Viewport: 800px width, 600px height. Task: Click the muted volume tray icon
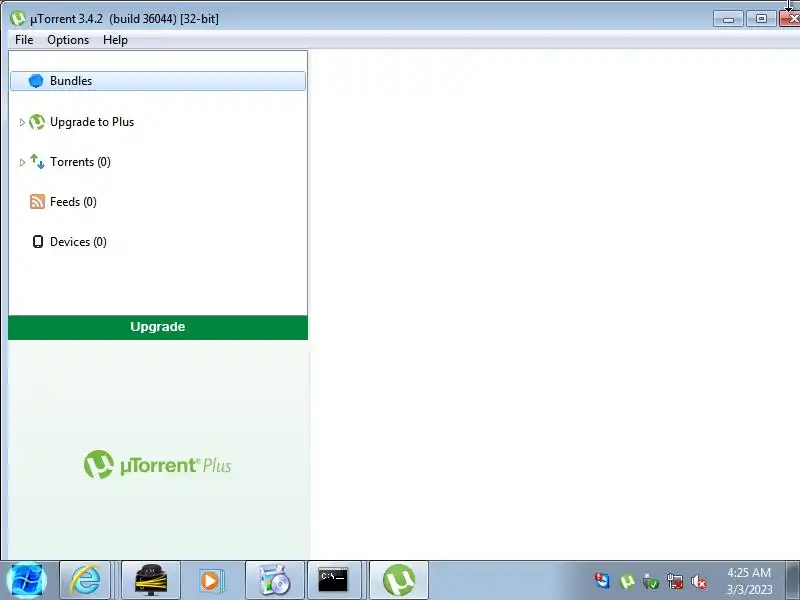pos(698,581)
